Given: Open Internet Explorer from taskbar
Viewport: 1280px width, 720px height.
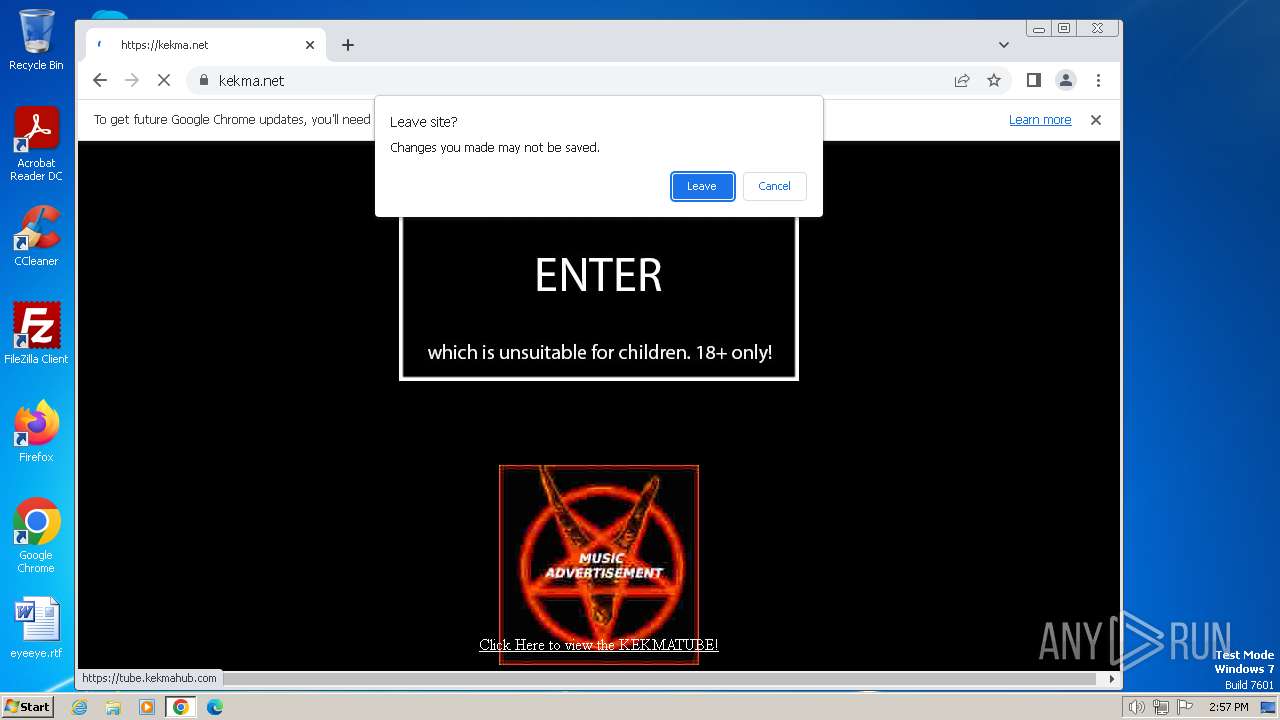Looking at the screenshot, I should pos(80,707).
